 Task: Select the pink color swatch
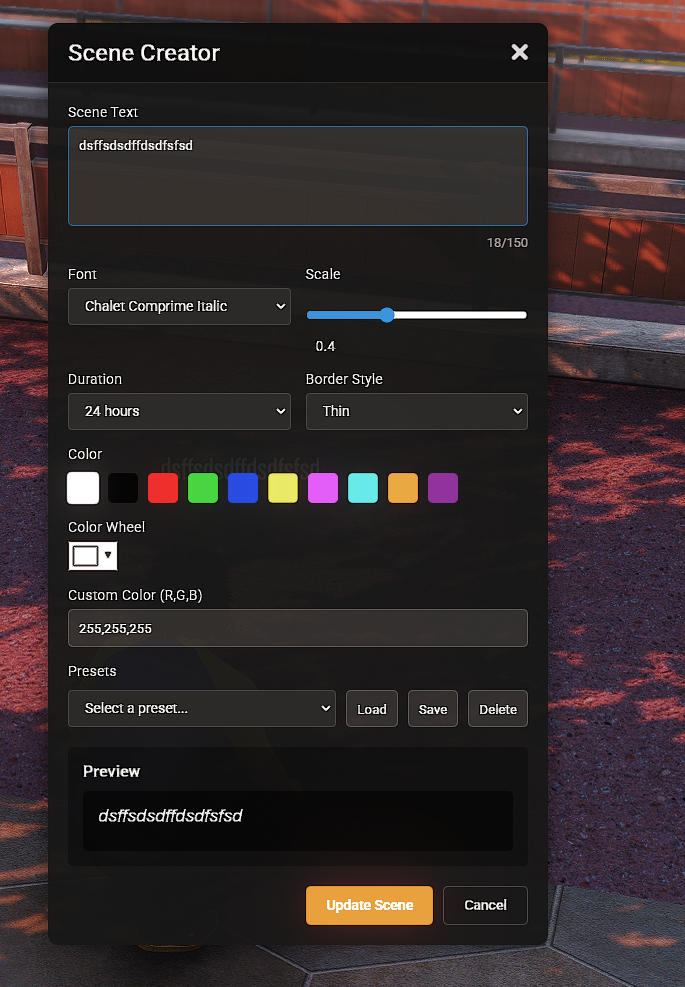click(x=323, y=488)
